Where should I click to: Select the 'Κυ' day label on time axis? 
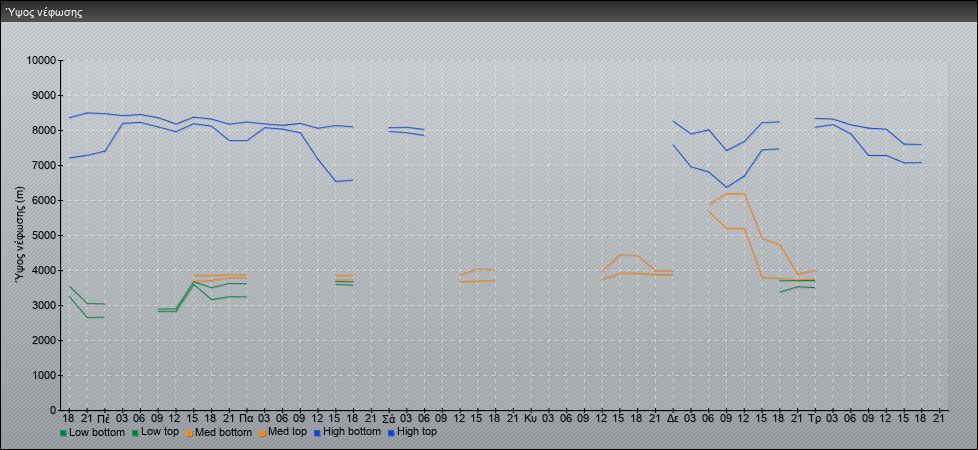tap(530, 418)
